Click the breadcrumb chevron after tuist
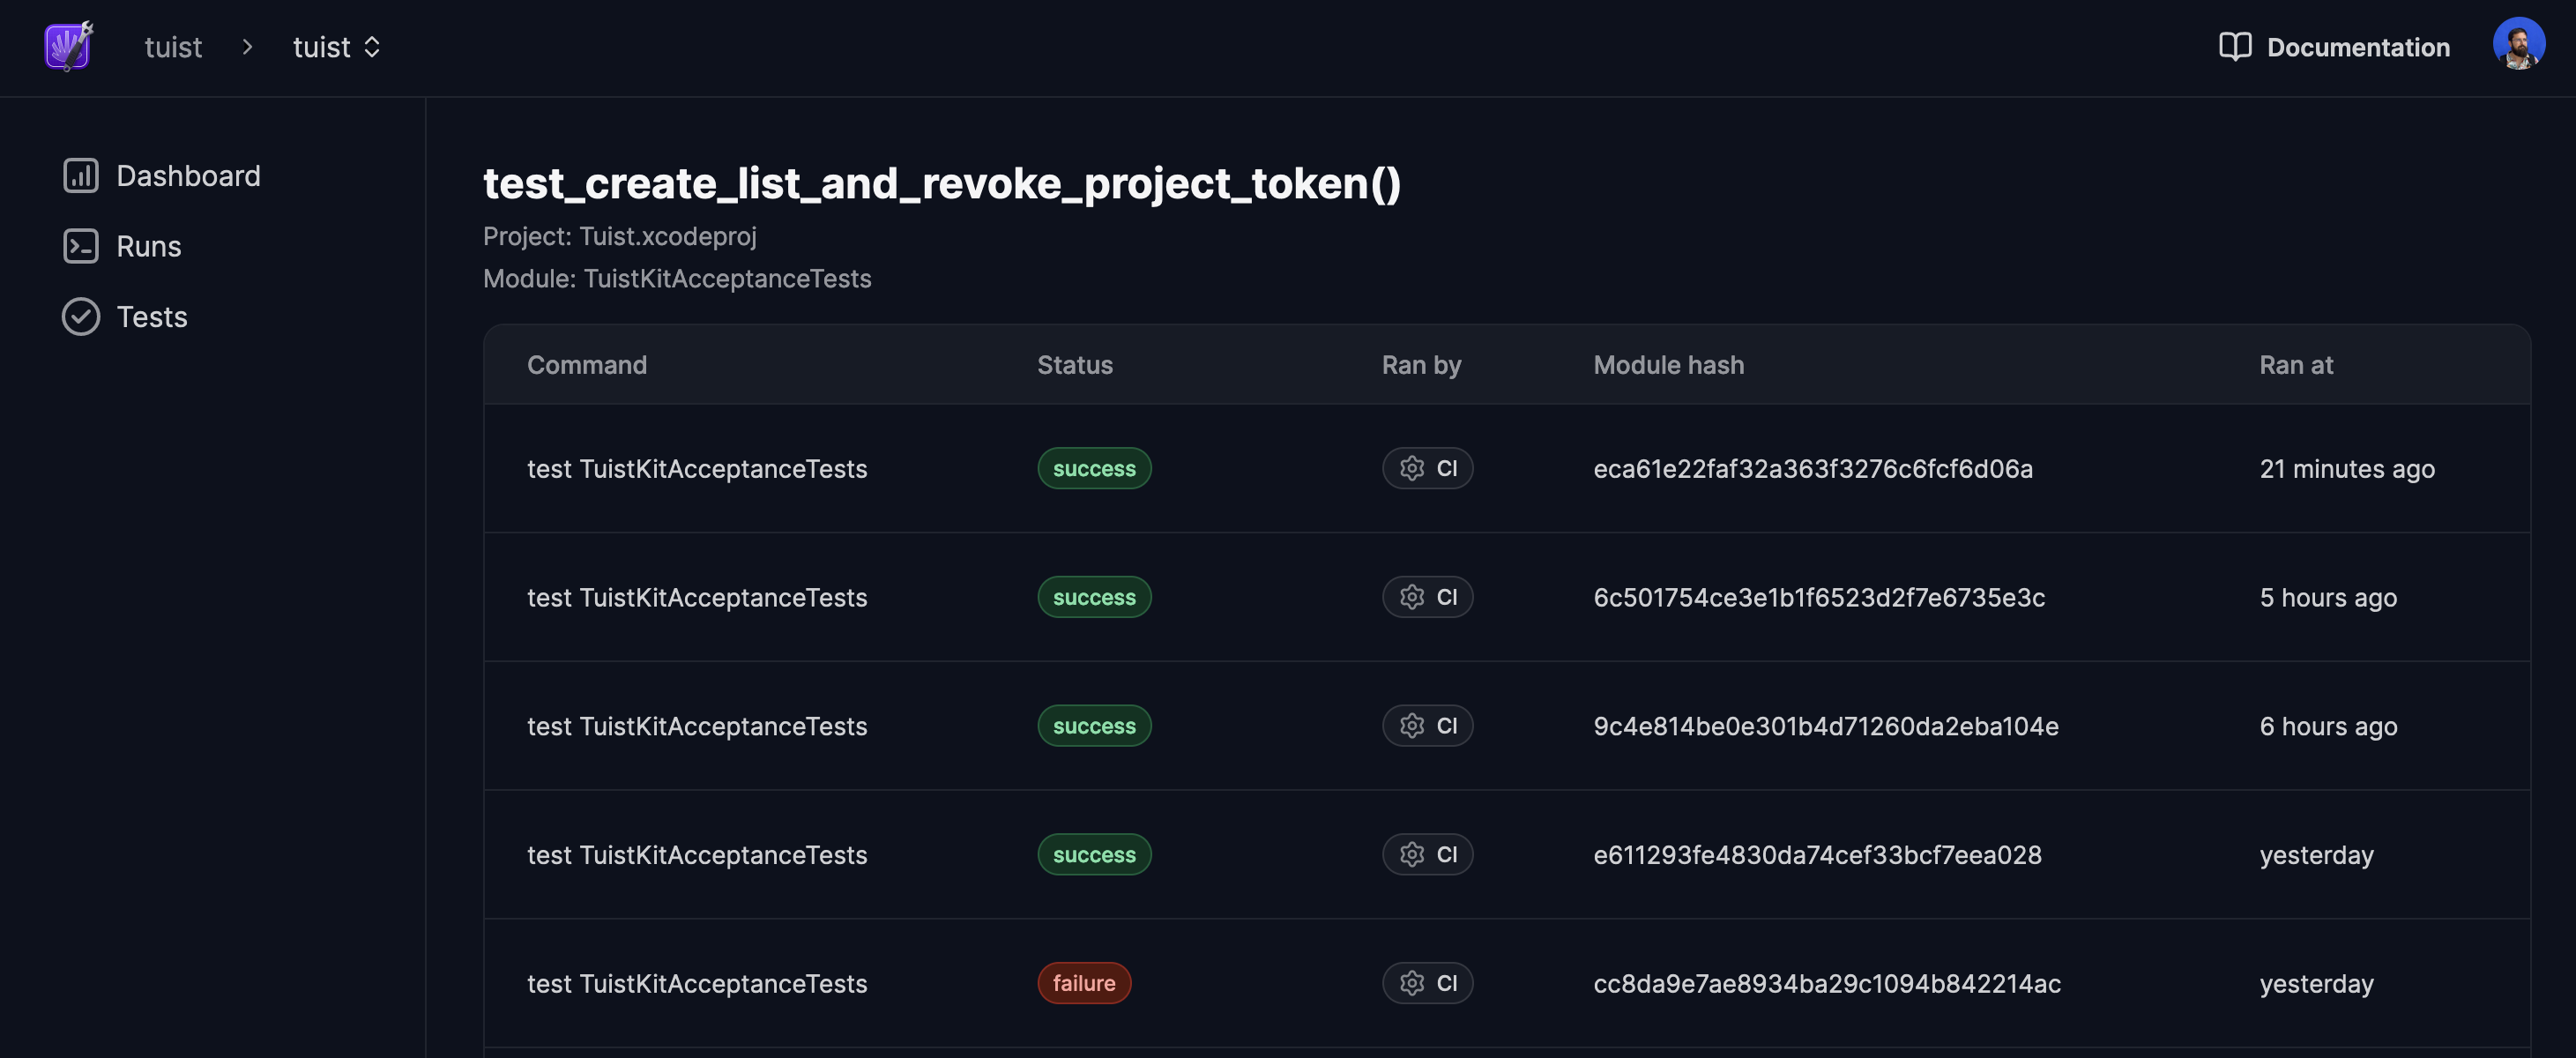 click(x=247, y=47)
